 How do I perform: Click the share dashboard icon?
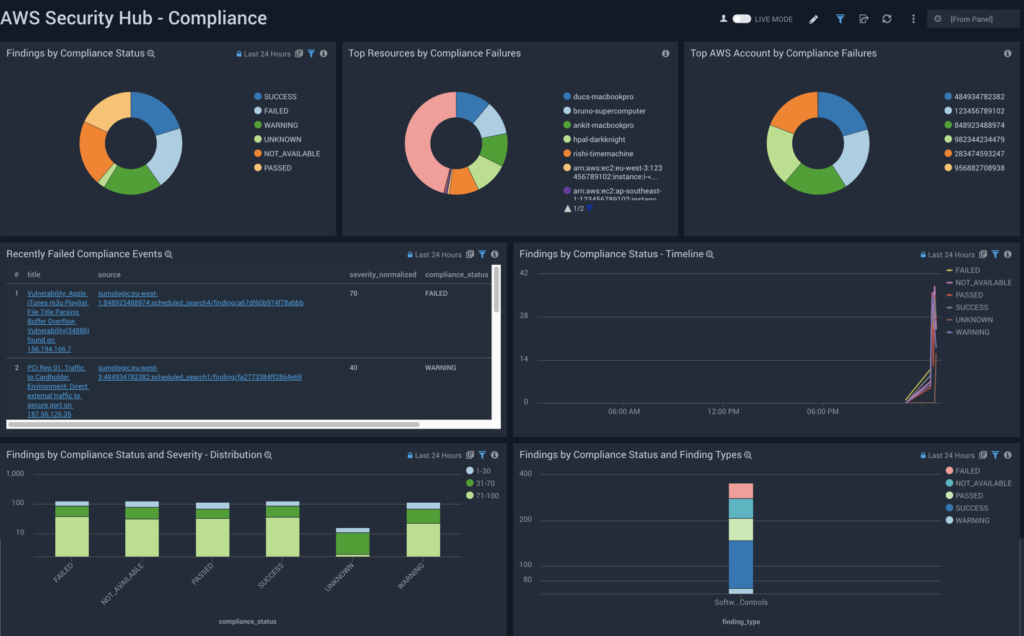[863, 19]
